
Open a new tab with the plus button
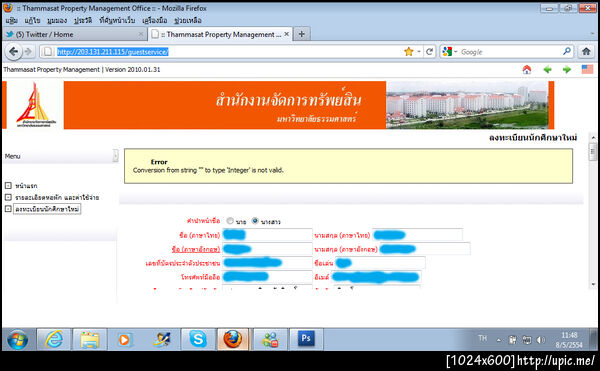[302, 34]
